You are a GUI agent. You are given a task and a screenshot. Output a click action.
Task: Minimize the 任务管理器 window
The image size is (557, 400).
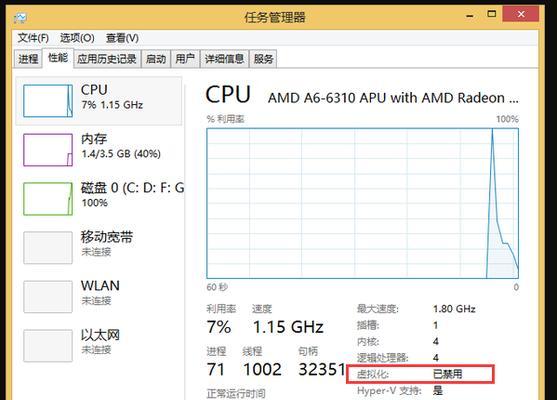pyautogui.click(x=470, y=15)
